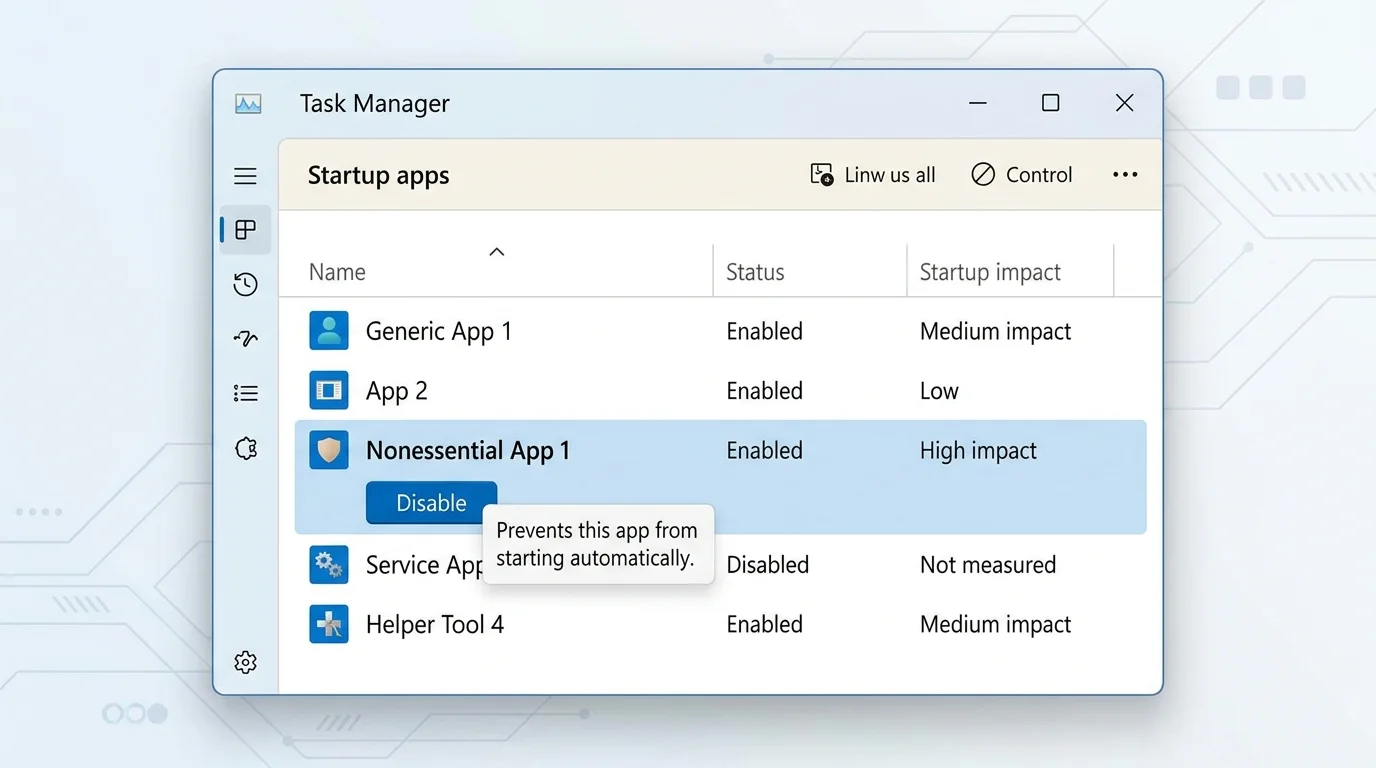The image size is (1376, 768).
Task: Click Enabled status of Helper Tool 4
Action: click(x=765, y=625)
